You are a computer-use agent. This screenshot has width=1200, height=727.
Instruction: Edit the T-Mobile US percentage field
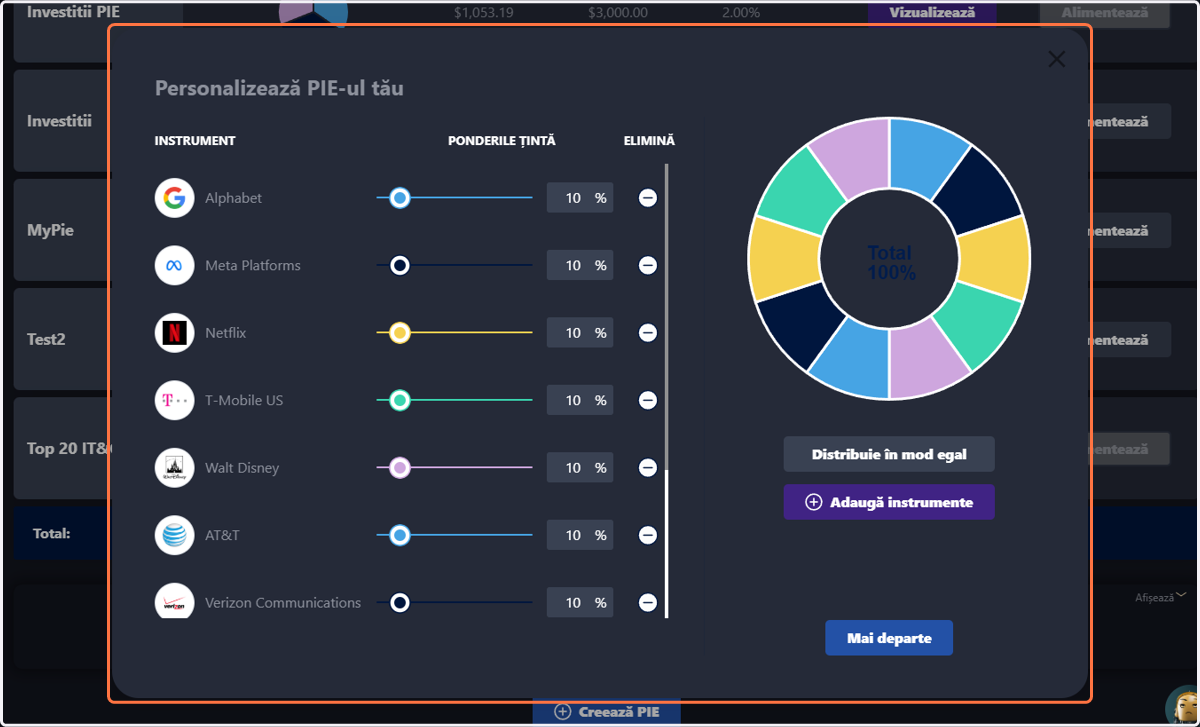click(x=580, y=400)
